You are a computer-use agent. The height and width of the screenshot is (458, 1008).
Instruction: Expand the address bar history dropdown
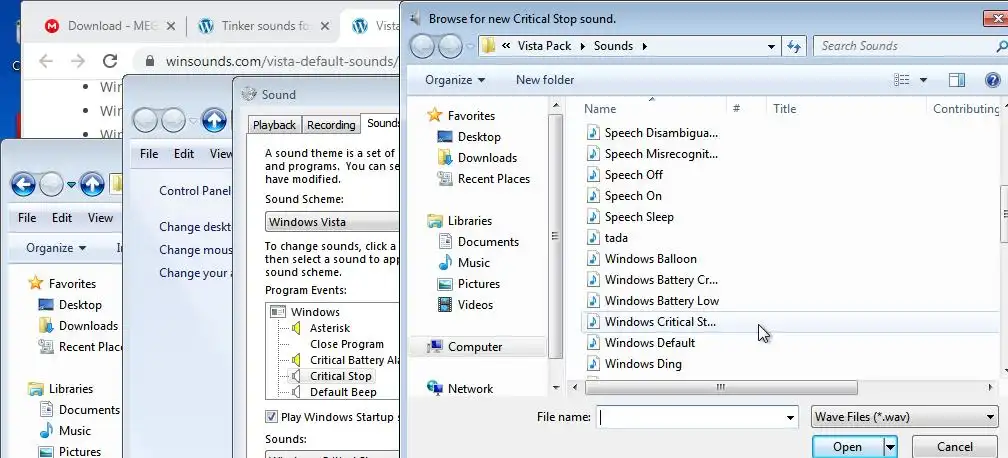pyautogui.click(x=771, y=46)
